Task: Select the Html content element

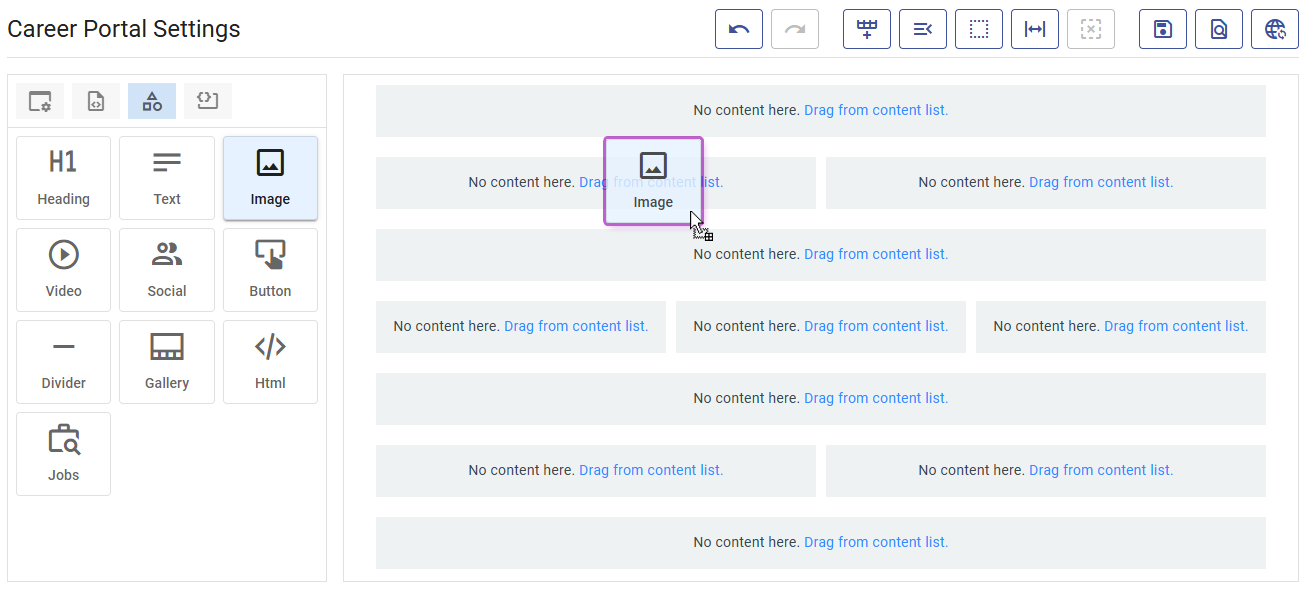Action: 270,362
